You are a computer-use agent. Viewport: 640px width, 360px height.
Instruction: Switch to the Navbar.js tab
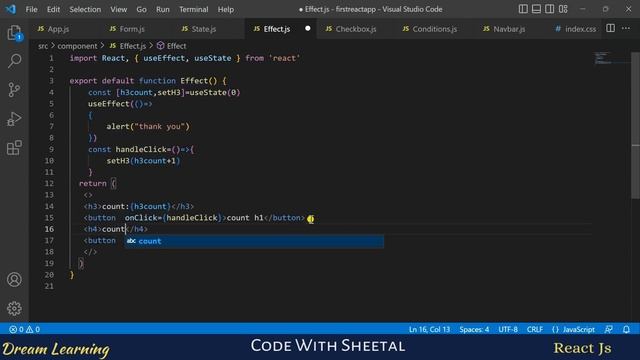[508, 29]
